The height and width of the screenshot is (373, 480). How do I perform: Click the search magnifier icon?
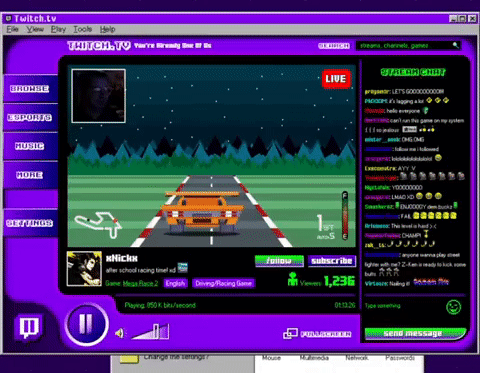455,45
